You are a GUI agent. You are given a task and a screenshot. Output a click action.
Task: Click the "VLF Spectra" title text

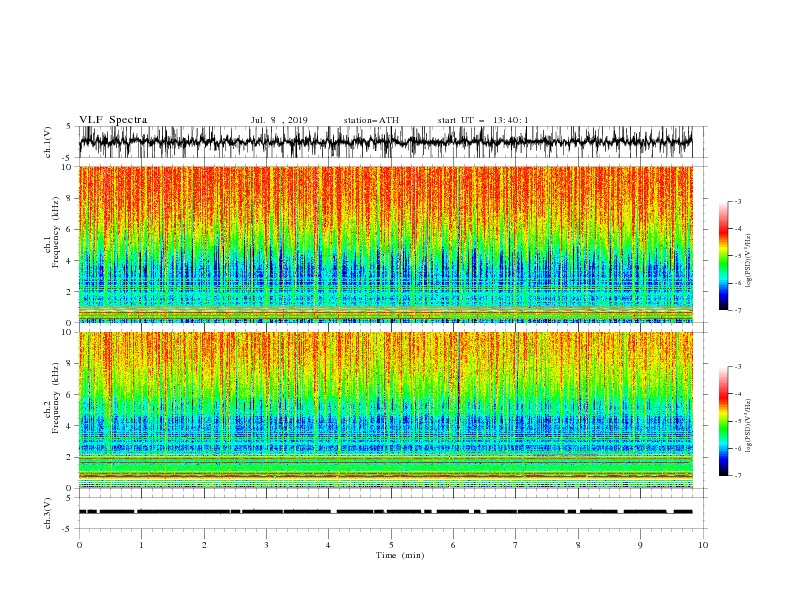click(x=113, y=120)
